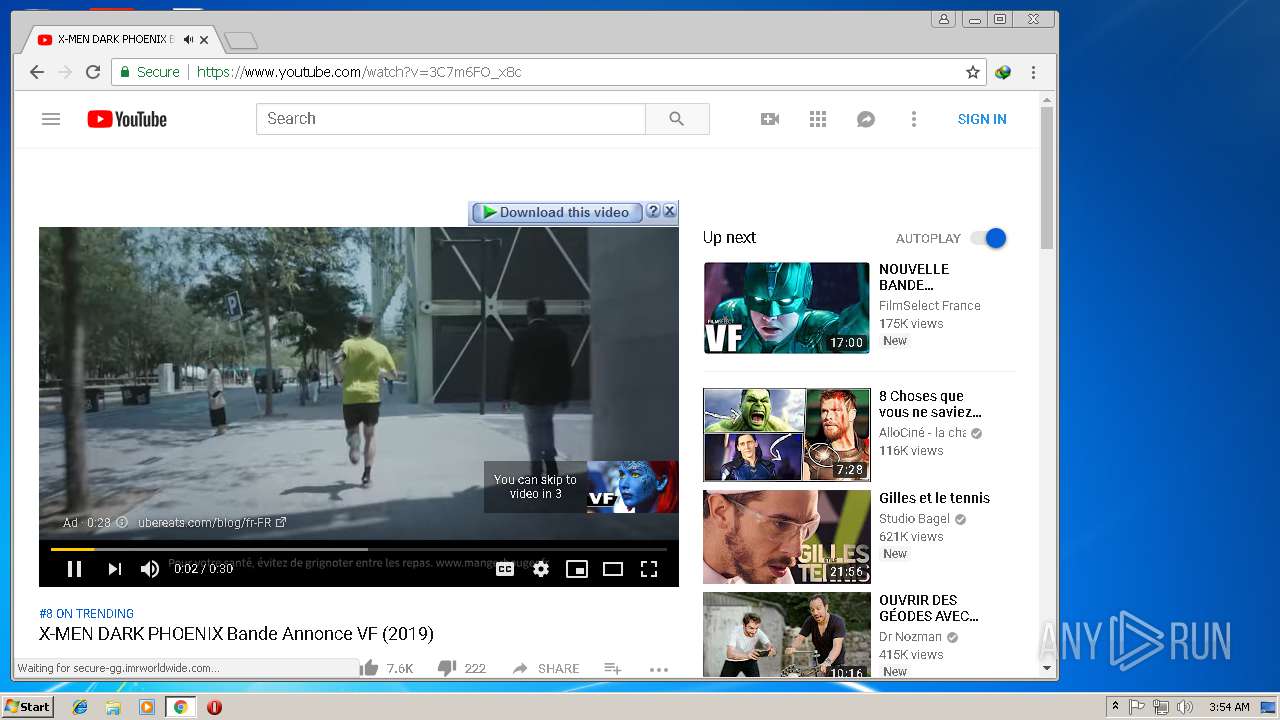This screenshot has width=1280, height=720.
Task: Open more actions ellipsis under video
Action: pyautogui.click(x=658, y=668)
